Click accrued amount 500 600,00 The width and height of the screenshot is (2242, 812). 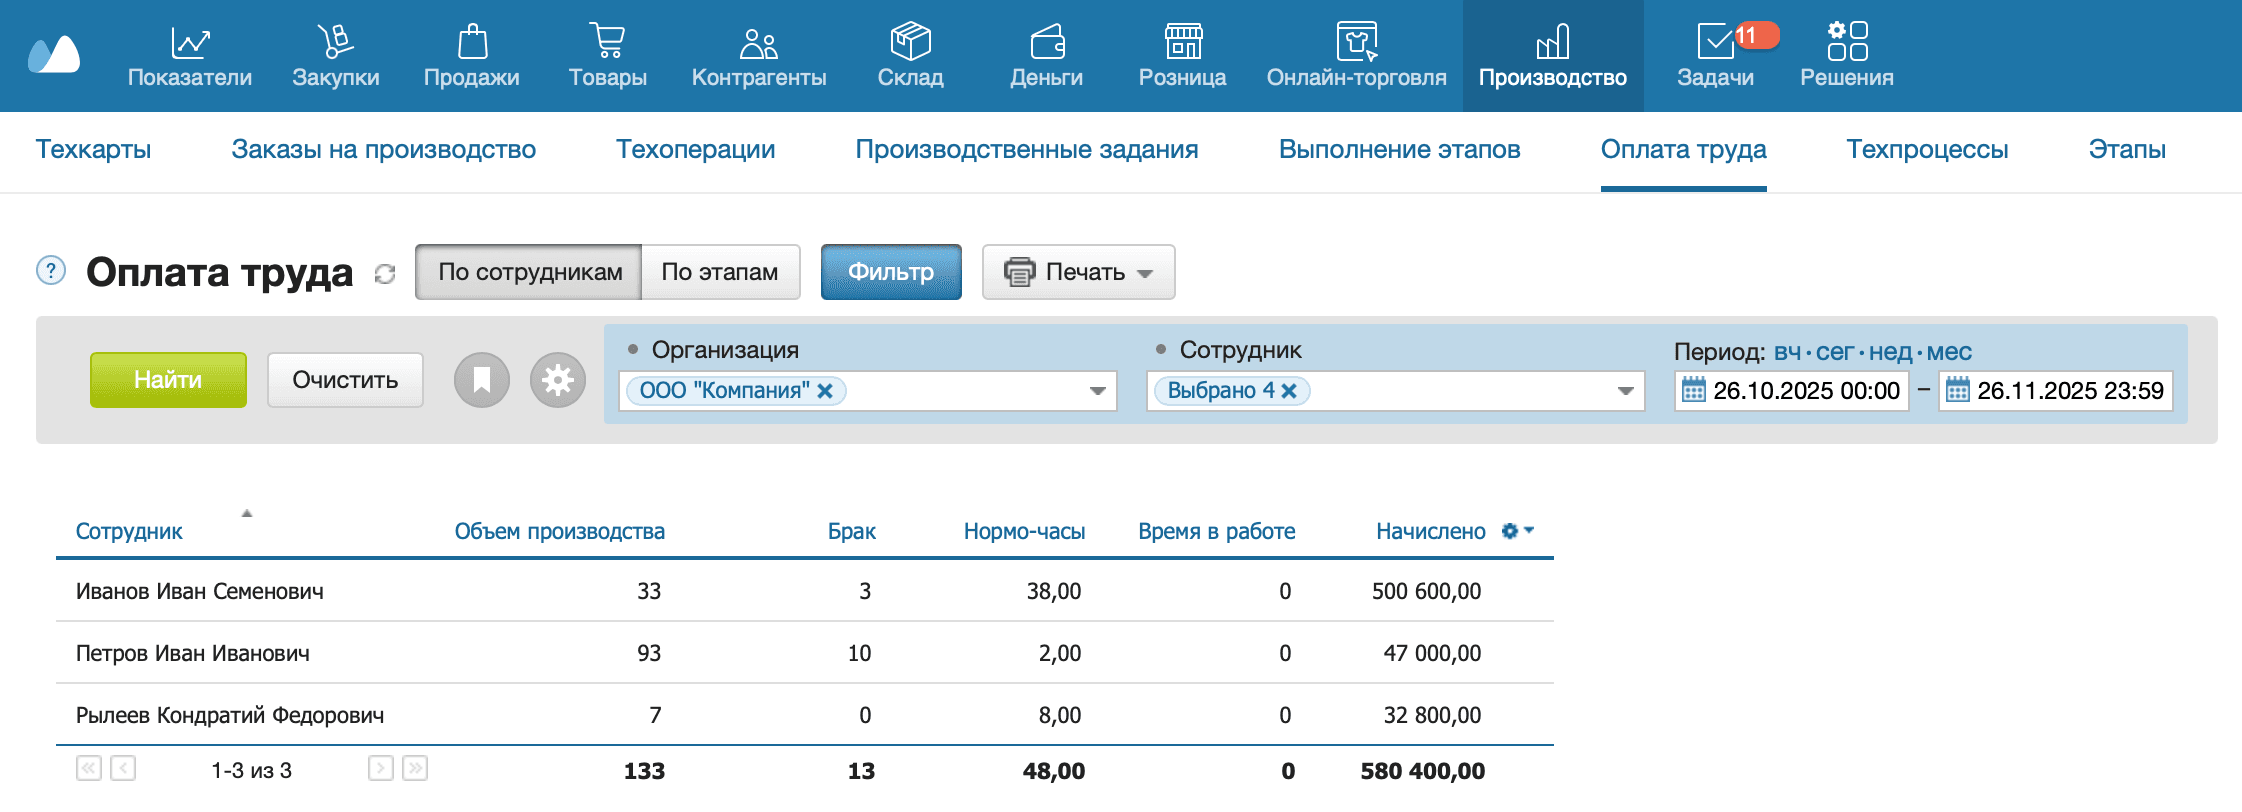coord(1427,591)
